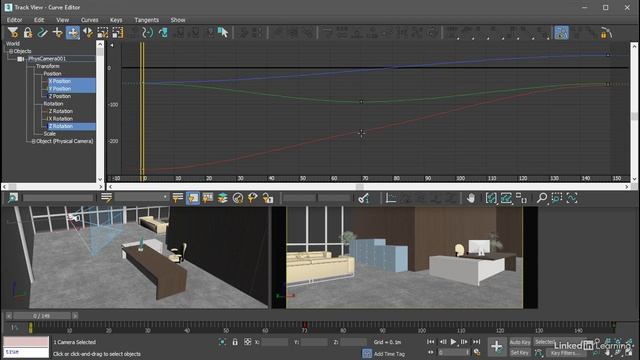Click the teal Select by Cursor arrow icon
The image size is (640, 360).
coord(223,33)
